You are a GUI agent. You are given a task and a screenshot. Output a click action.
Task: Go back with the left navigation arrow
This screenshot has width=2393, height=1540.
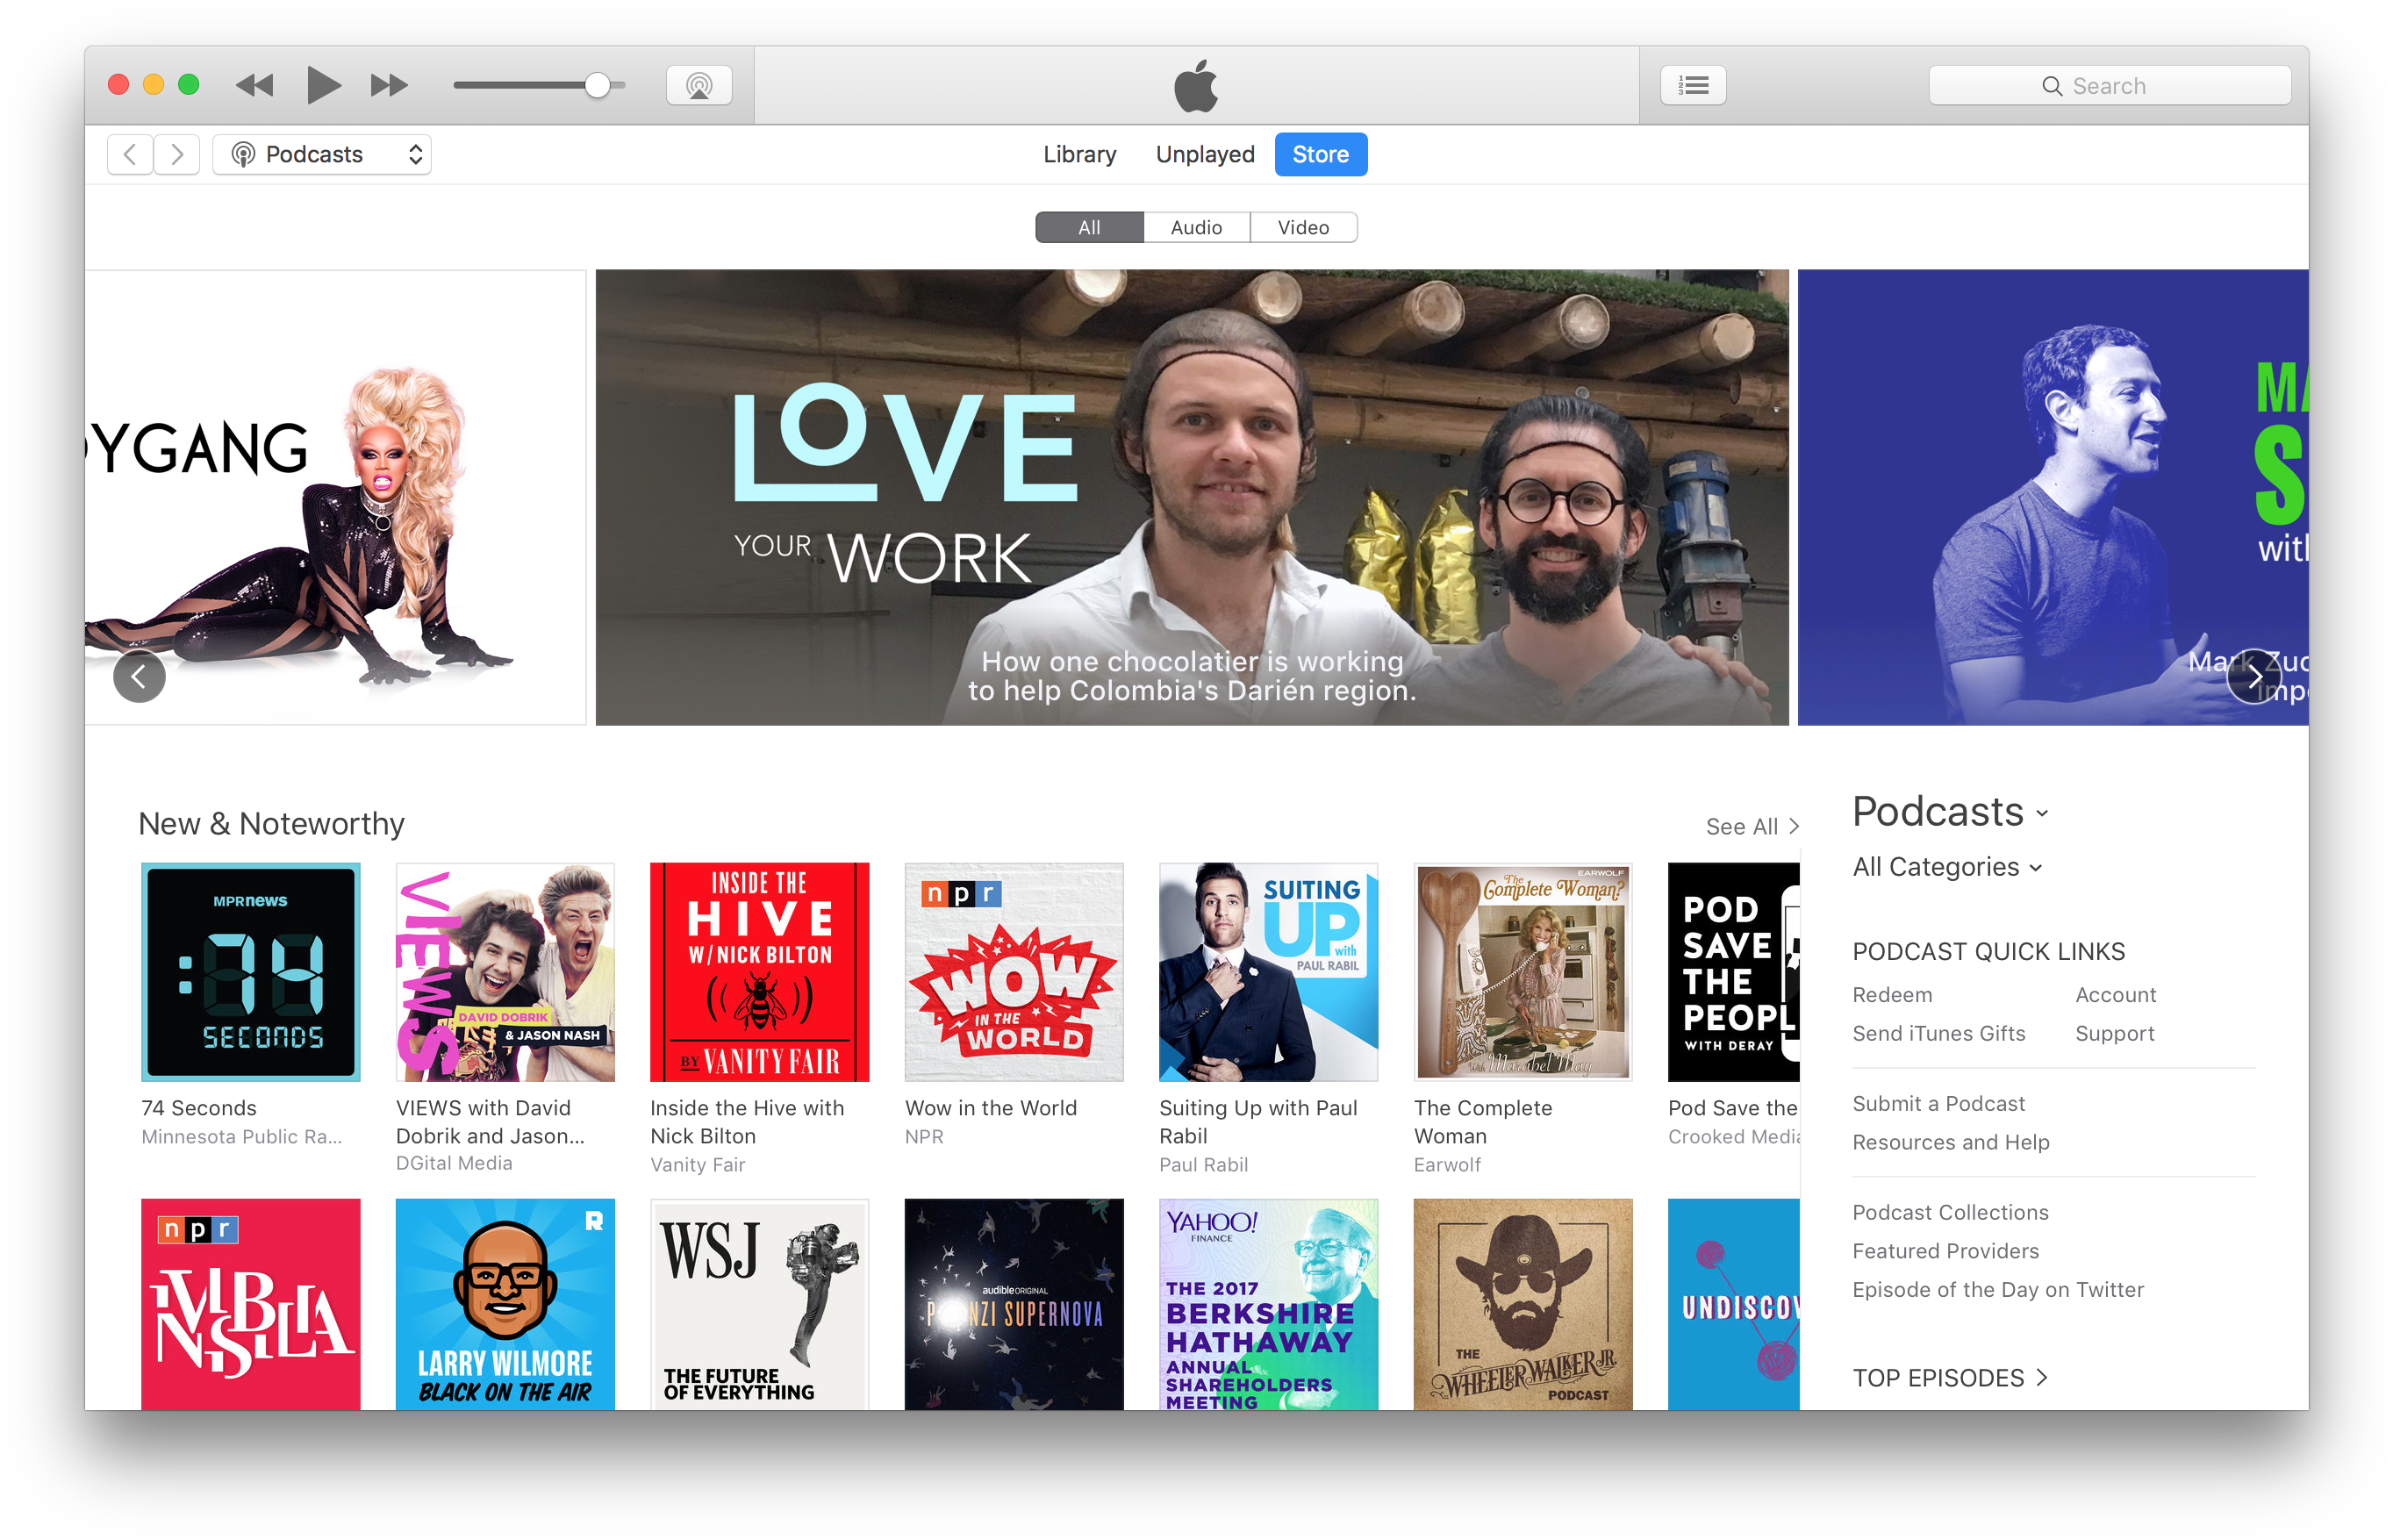[x=130, y=154]
